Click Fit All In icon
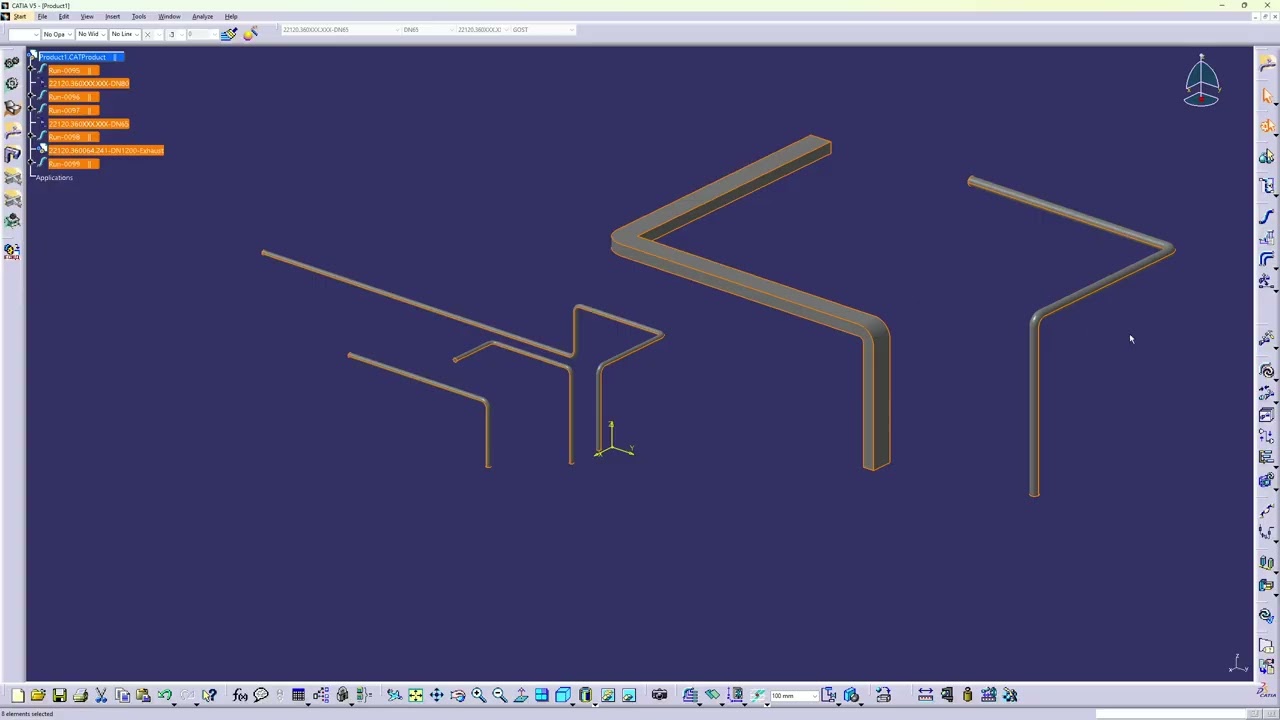The height and width of the screenshot is (720, 1280). [415, 695]
